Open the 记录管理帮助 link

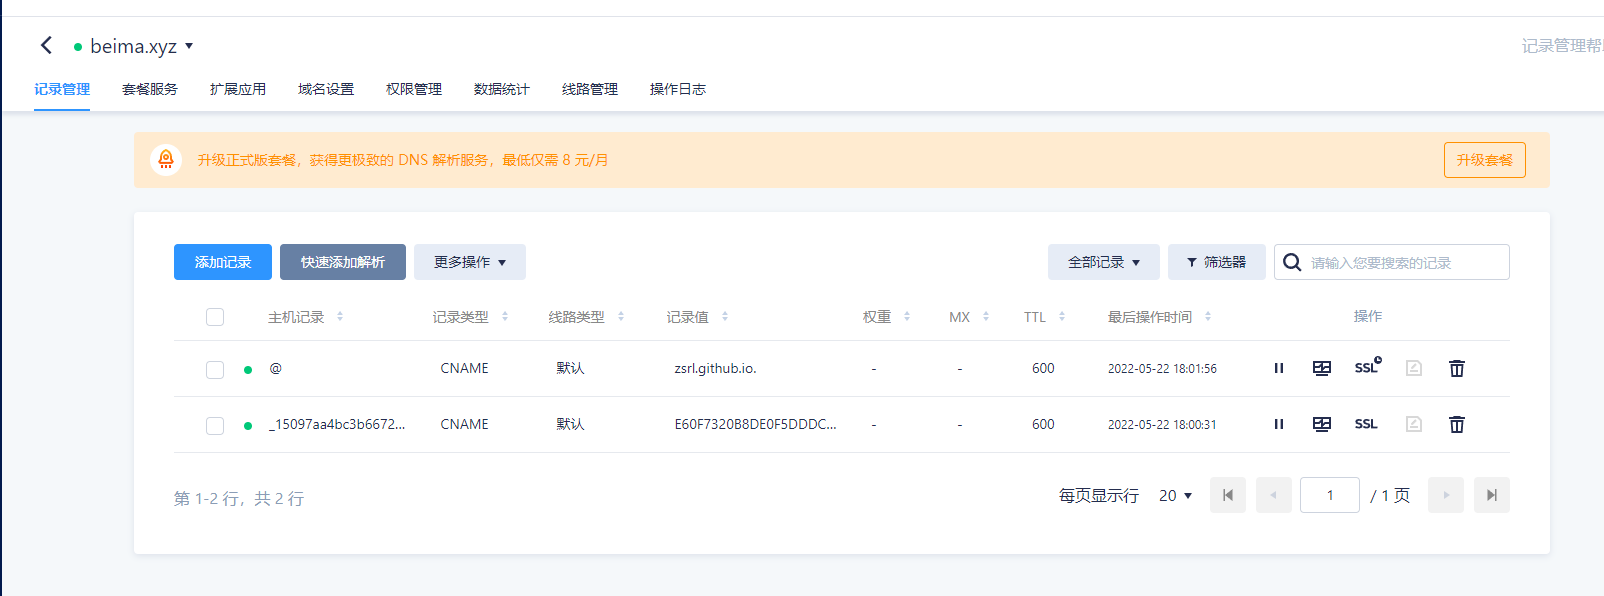tap(1562, 46)
